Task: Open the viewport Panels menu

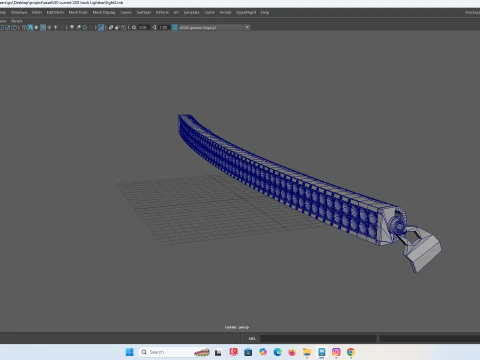Action: (x=17, y=21)
